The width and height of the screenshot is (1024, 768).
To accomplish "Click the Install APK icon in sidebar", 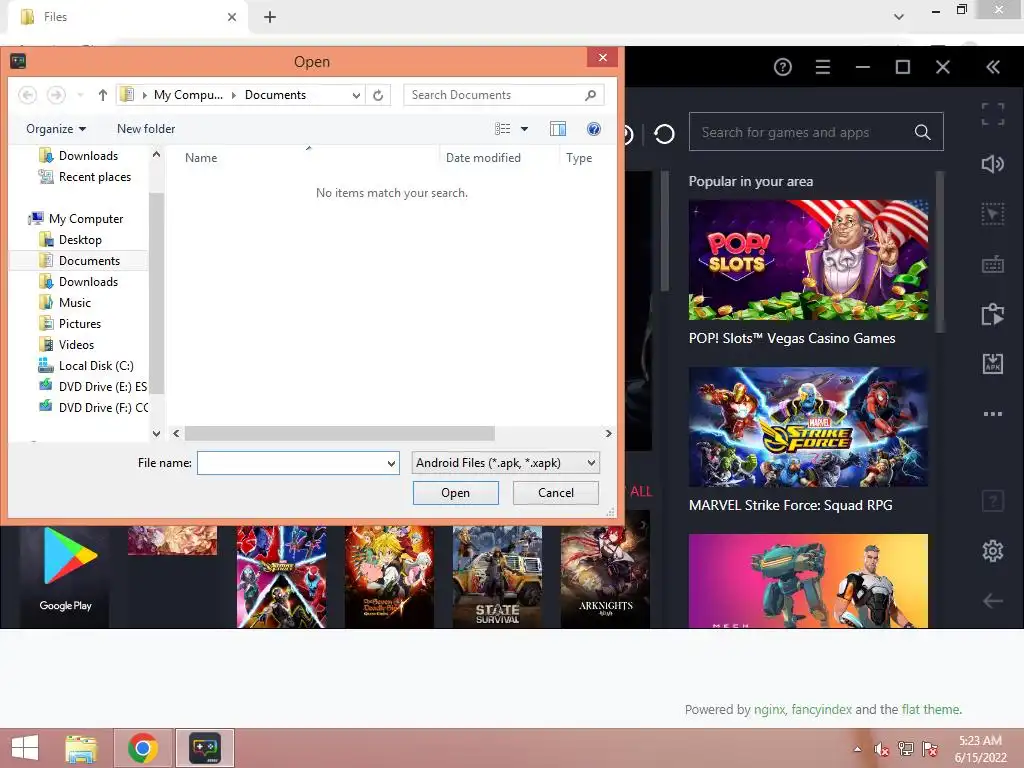I will [x=993, y=364].
